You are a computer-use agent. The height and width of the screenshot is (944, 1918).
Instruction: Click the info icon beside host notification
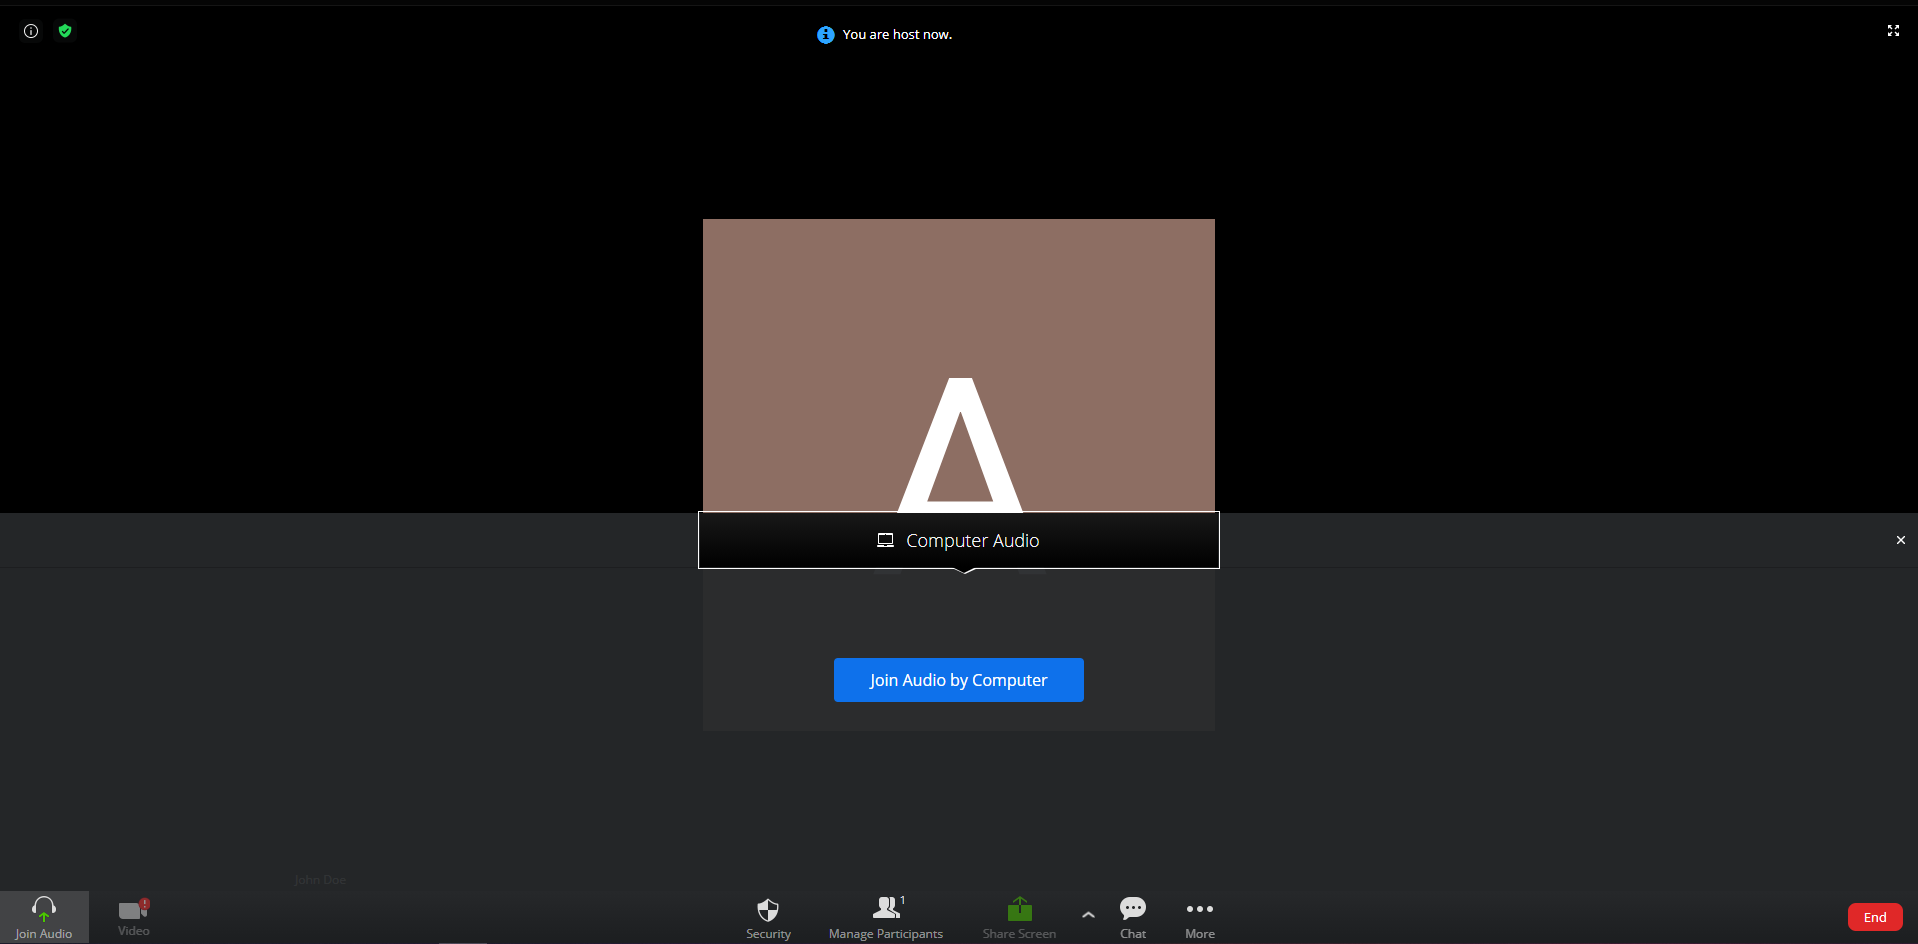(x=826, y=35)
